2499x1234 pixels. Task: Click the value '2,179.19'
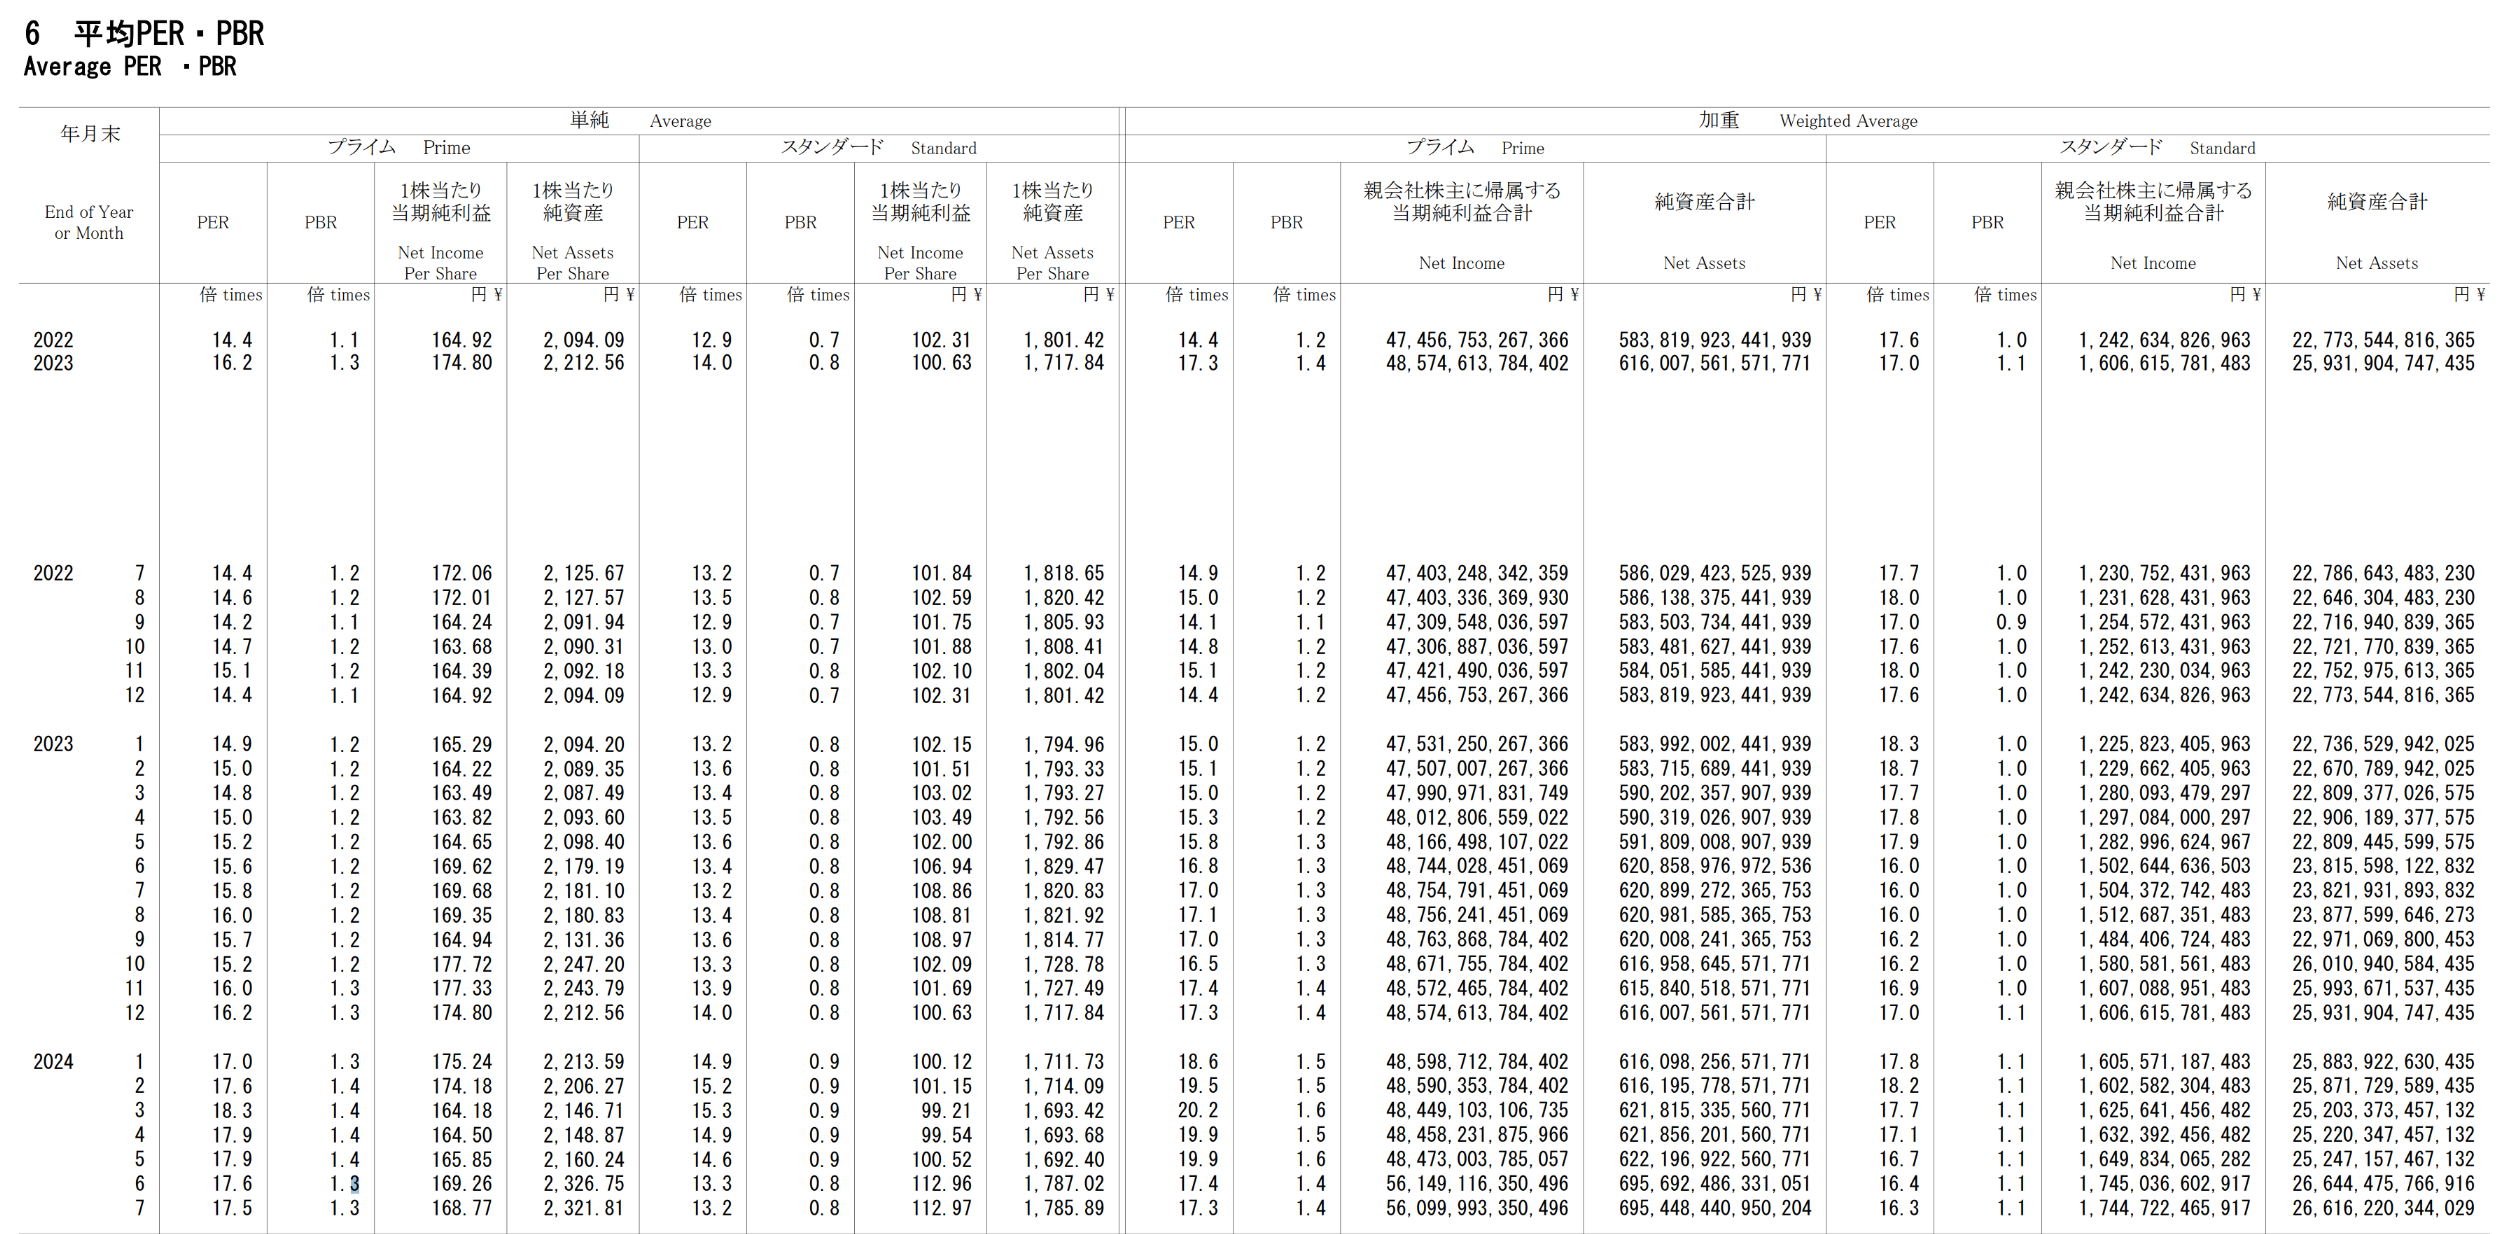click(584, 867)
